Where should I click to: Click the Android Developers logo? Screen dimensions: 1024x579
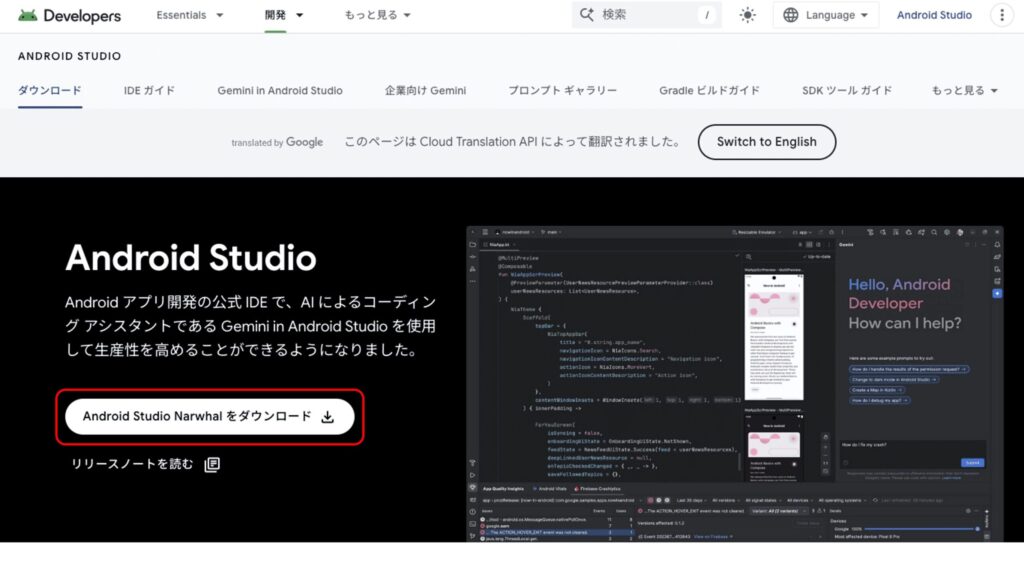(x=70, y=15)
